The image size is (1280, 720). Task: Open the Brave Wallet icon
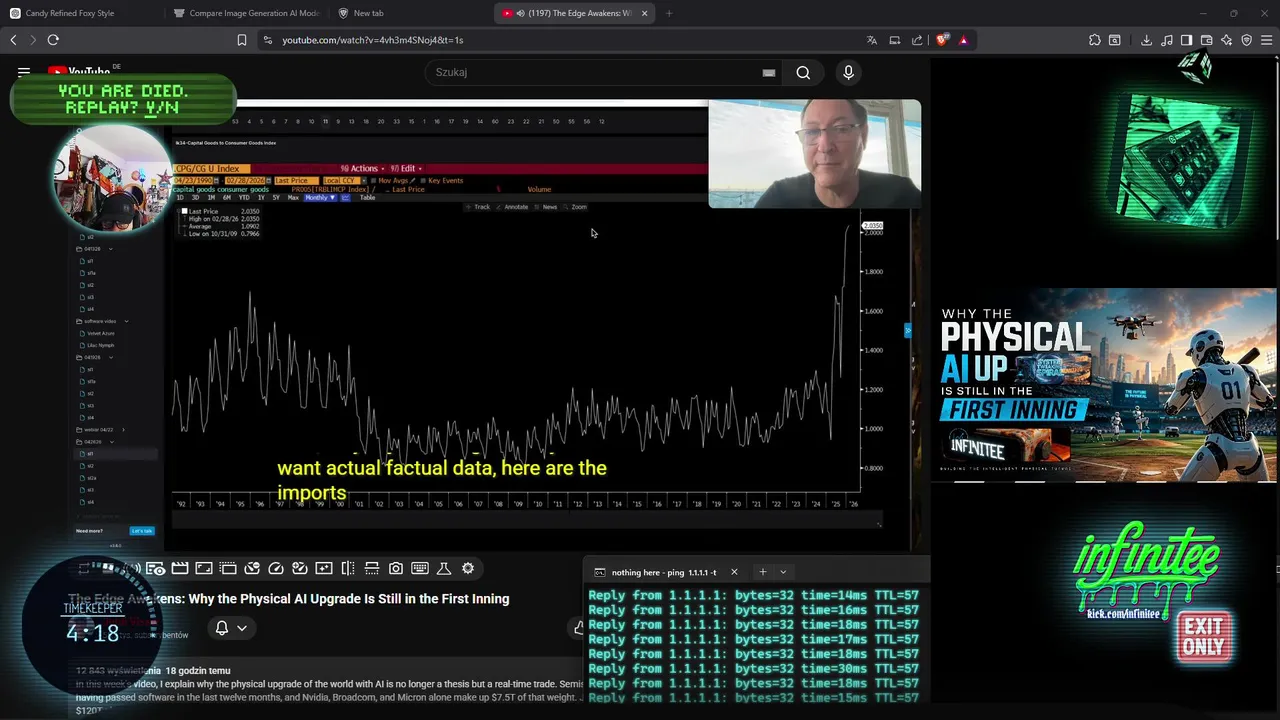pyautogui.click(x=1206, y=40)
